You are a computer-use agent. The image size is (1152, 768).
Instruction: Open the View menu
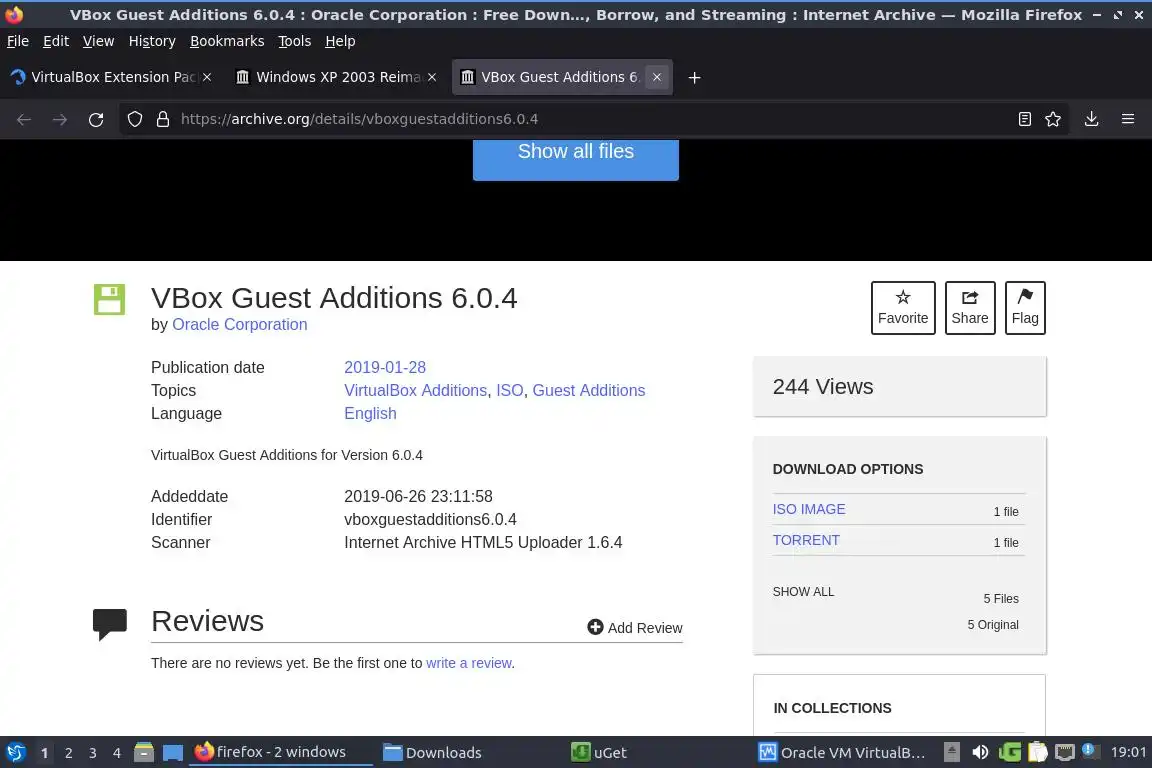[98, 41]
